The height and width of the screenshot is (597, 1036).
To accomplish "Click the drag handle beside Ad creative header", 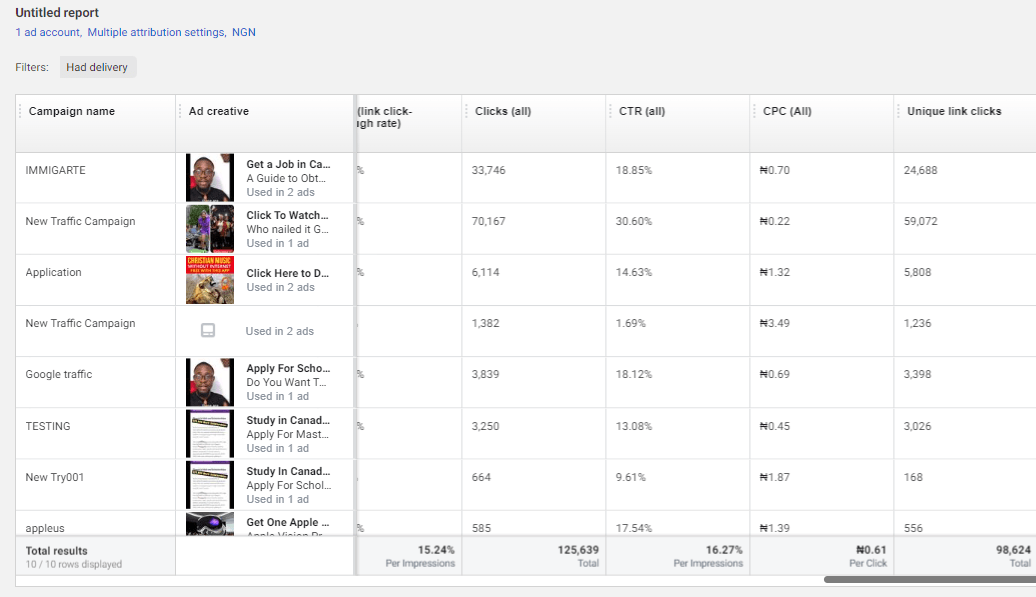I will pyautogui.click(x=181, y=111).
